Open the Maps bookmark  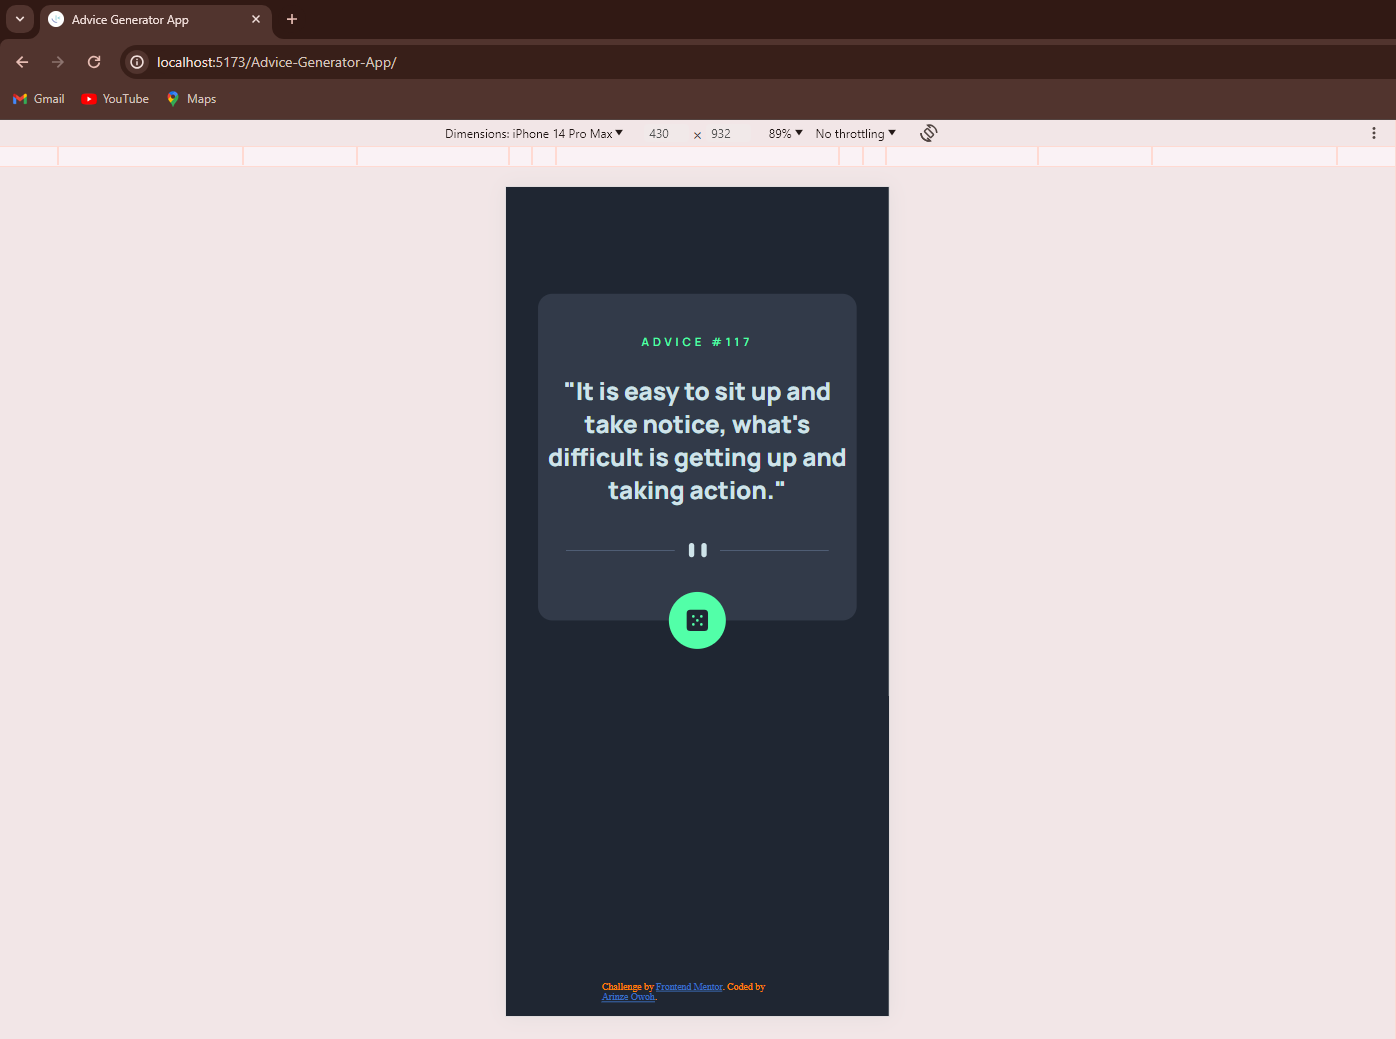click(x=191, y=99)
